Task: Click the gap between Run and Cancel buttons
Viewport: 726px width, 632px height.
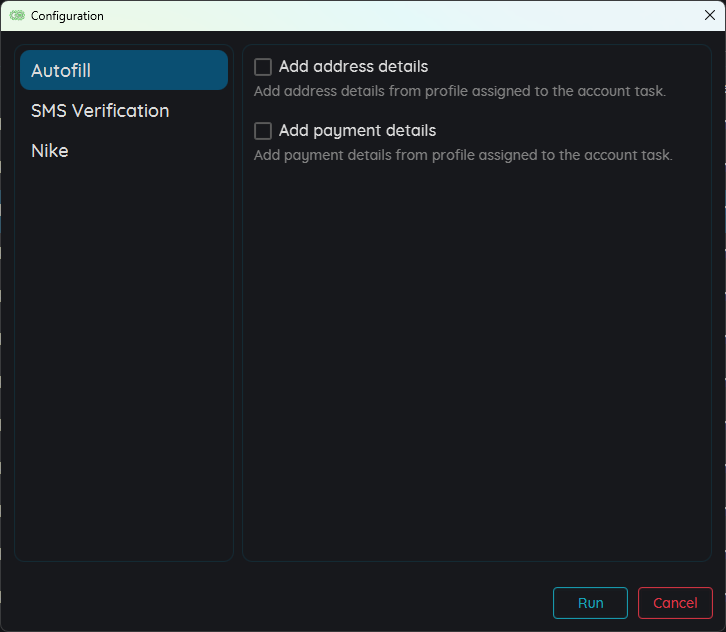Action: tap(633, 603)
